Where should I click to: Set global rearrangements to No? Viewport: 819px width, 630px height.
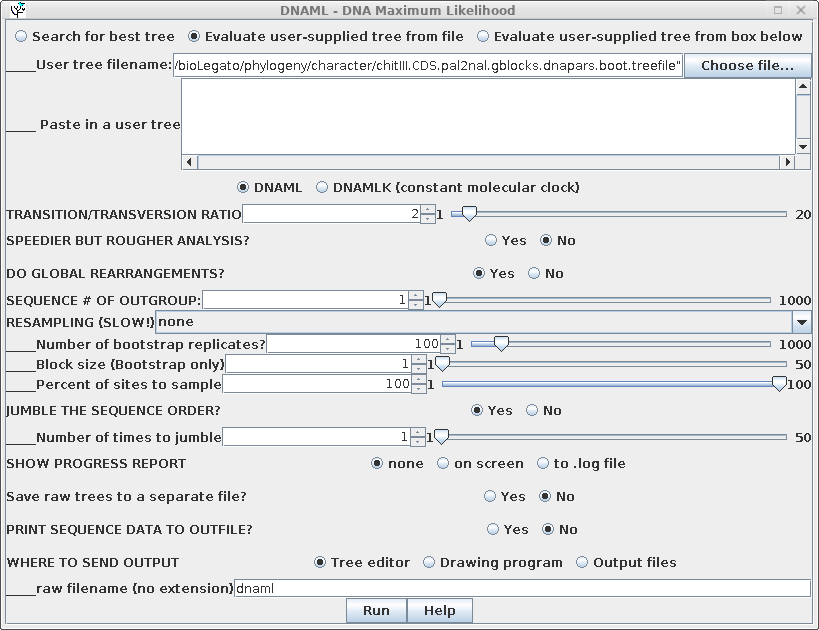[x=534, y=273]
